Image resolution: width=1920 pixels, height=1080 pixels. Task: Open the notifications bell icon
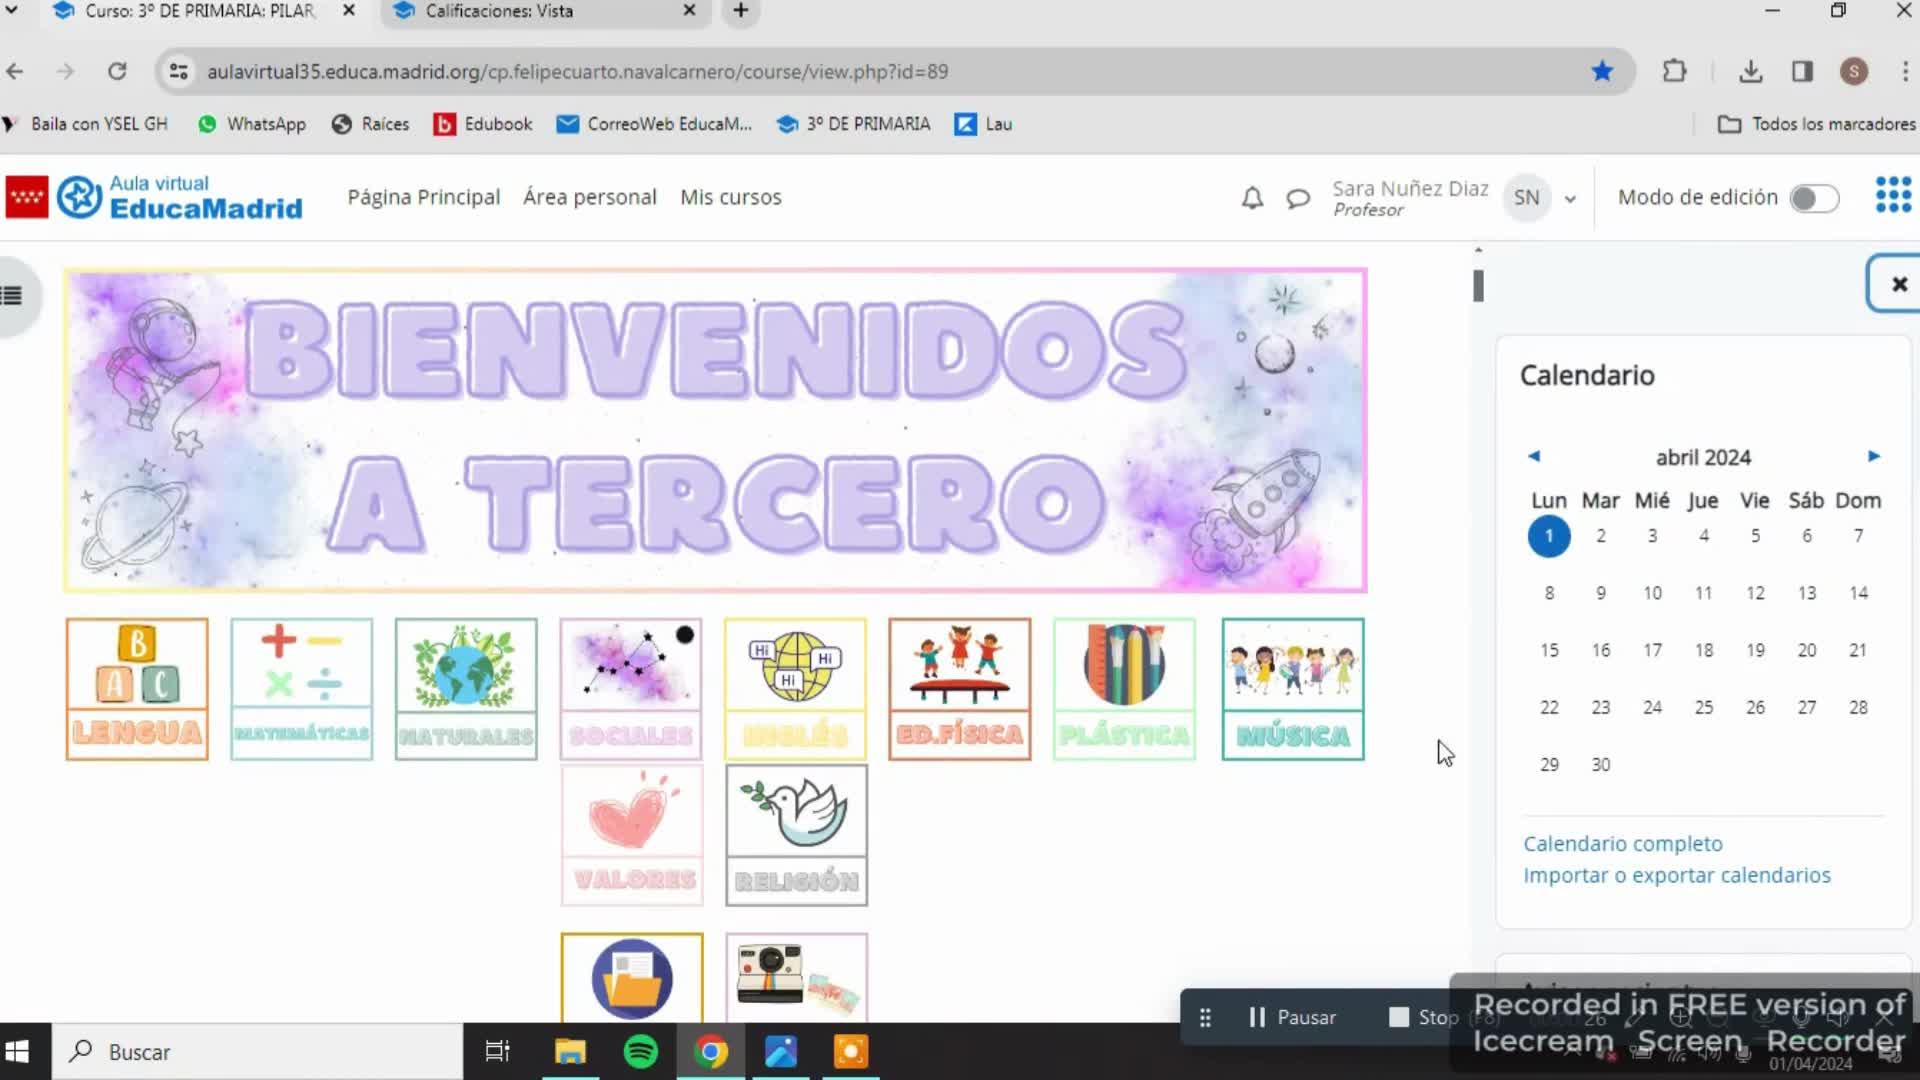[x=1252, y=198]
